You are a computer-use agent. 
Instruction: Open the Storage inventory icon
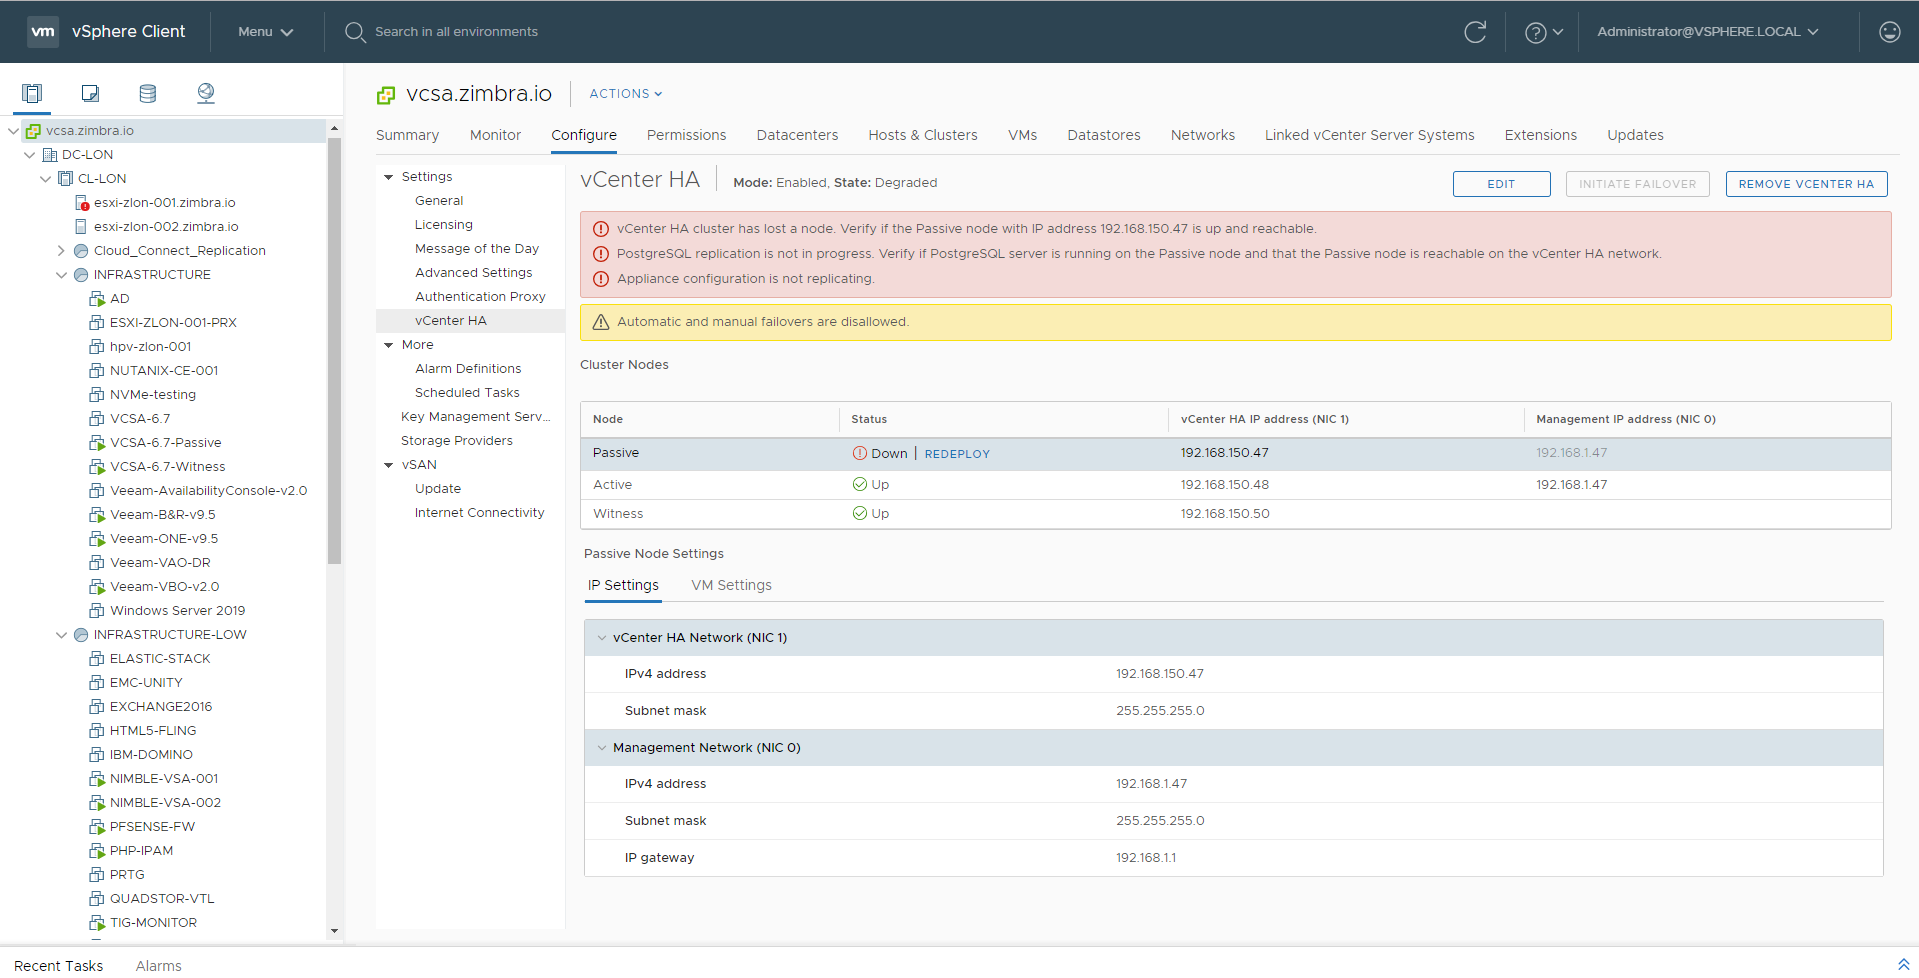point(148,93)
